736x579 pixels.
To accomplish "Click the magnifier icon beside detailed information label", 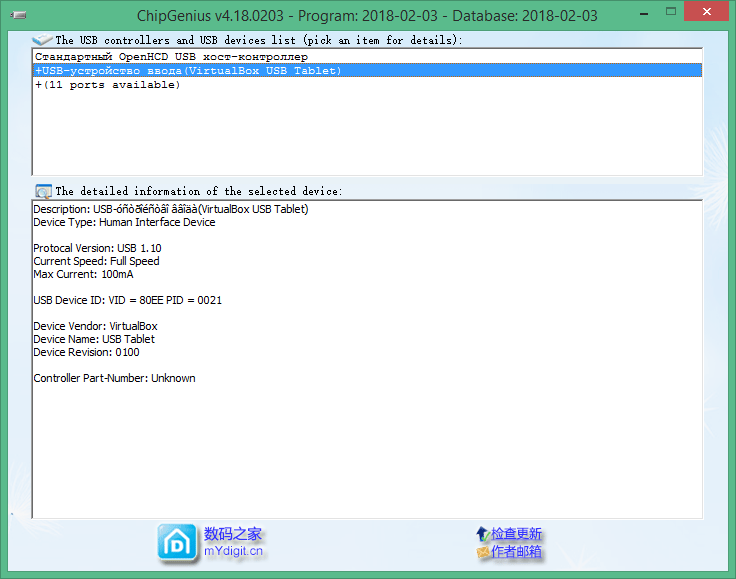I will [x=43, y=191].
